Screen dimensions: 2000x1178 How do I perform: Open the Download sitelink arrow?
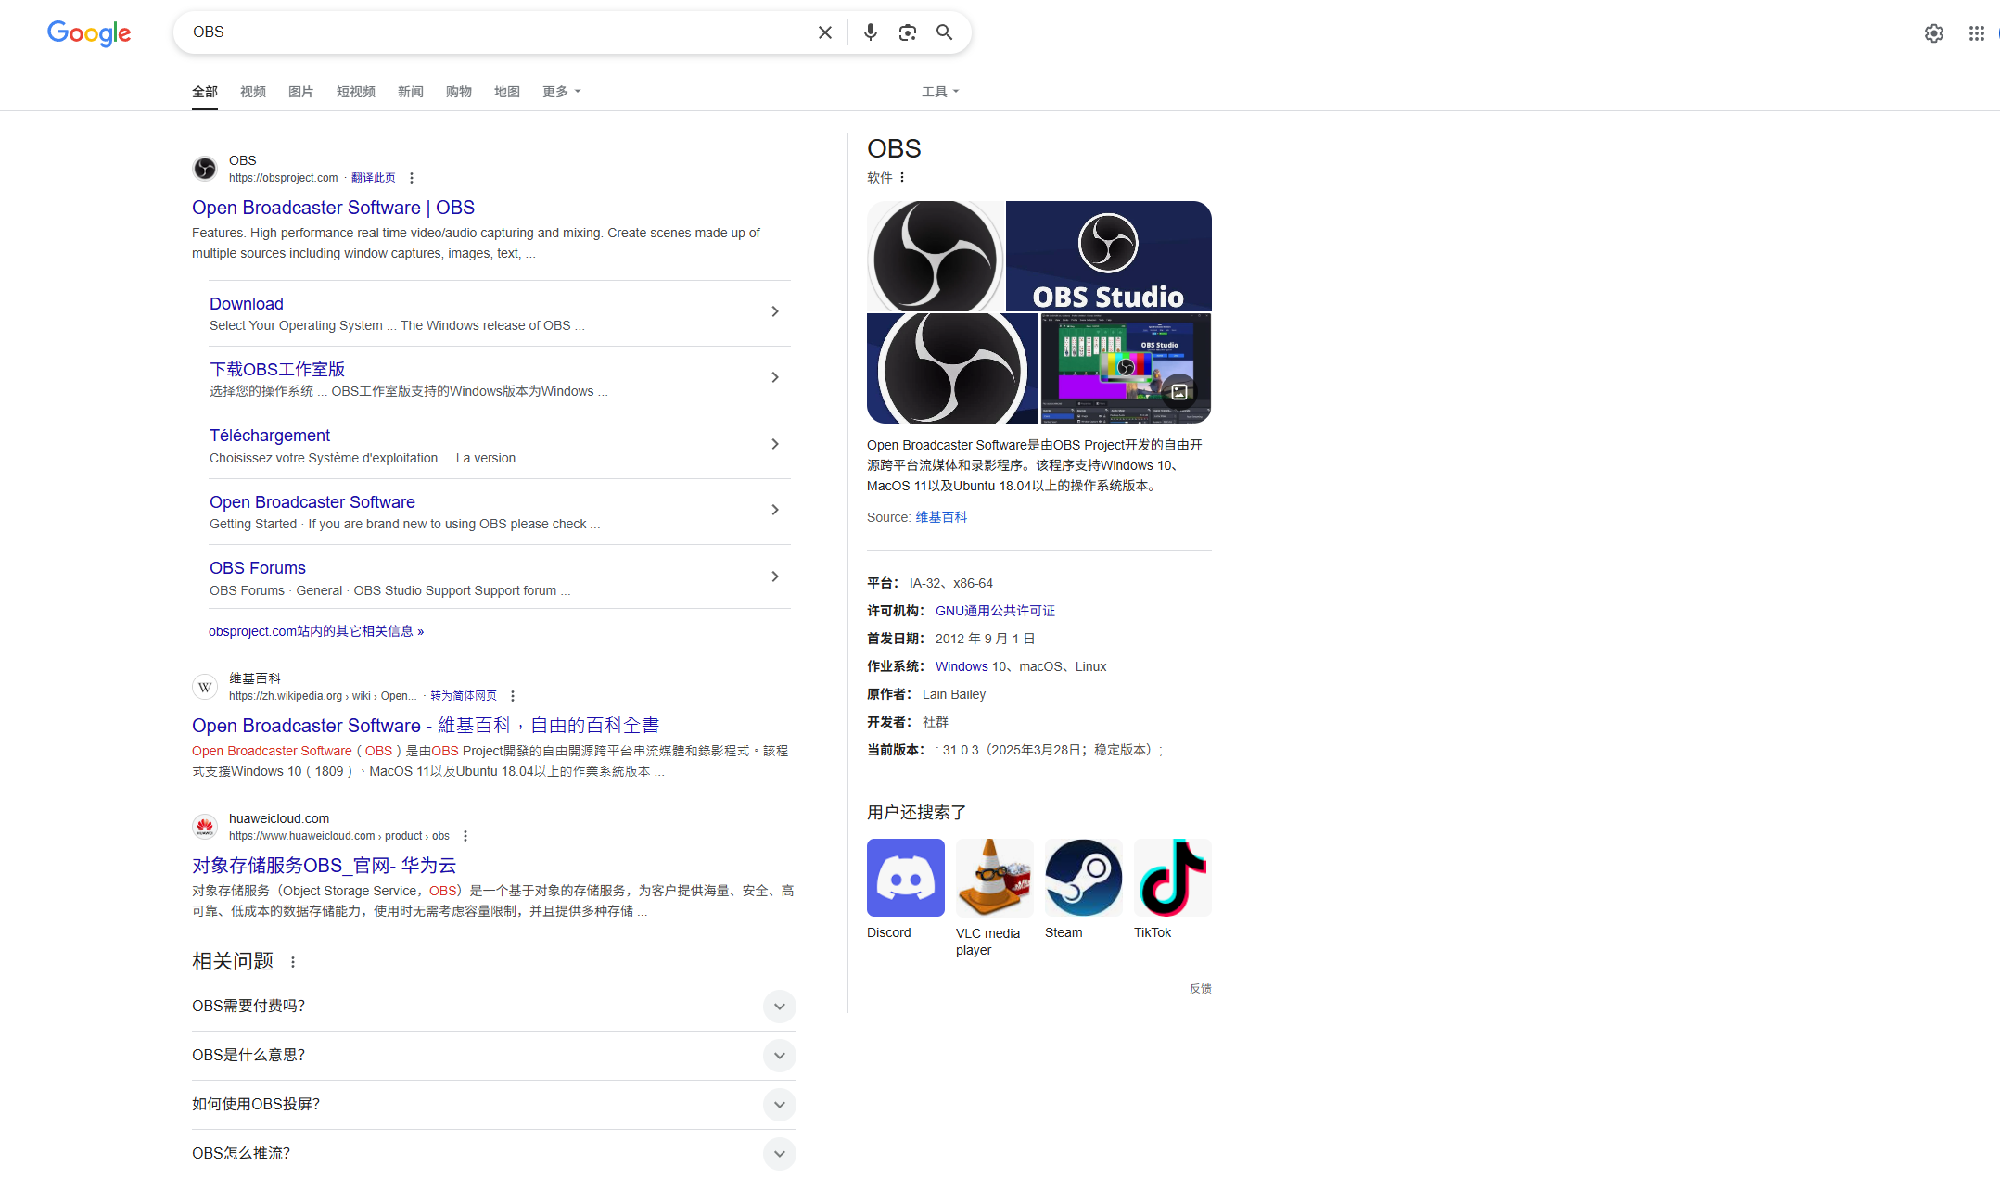(x=775, y=312)
